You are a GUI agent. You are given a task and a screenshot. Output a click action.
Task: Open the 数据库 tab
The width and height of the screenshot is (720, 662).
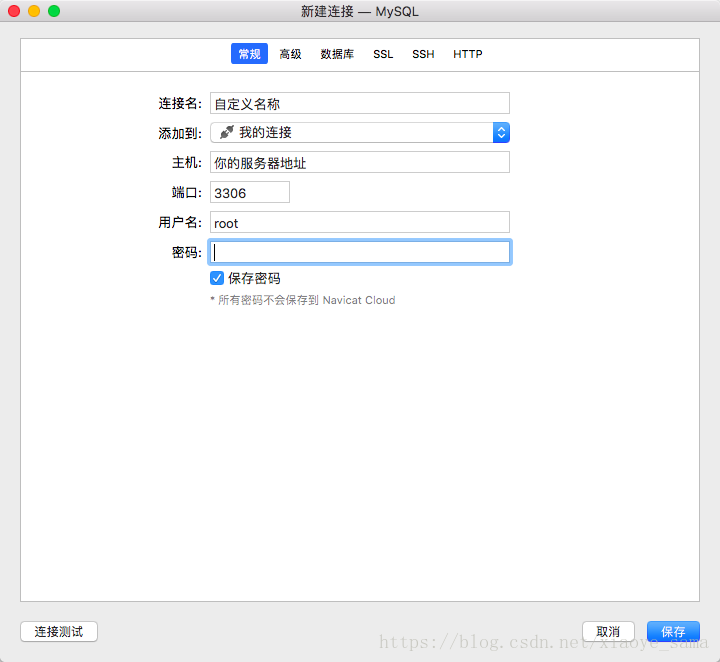[337, 54]
